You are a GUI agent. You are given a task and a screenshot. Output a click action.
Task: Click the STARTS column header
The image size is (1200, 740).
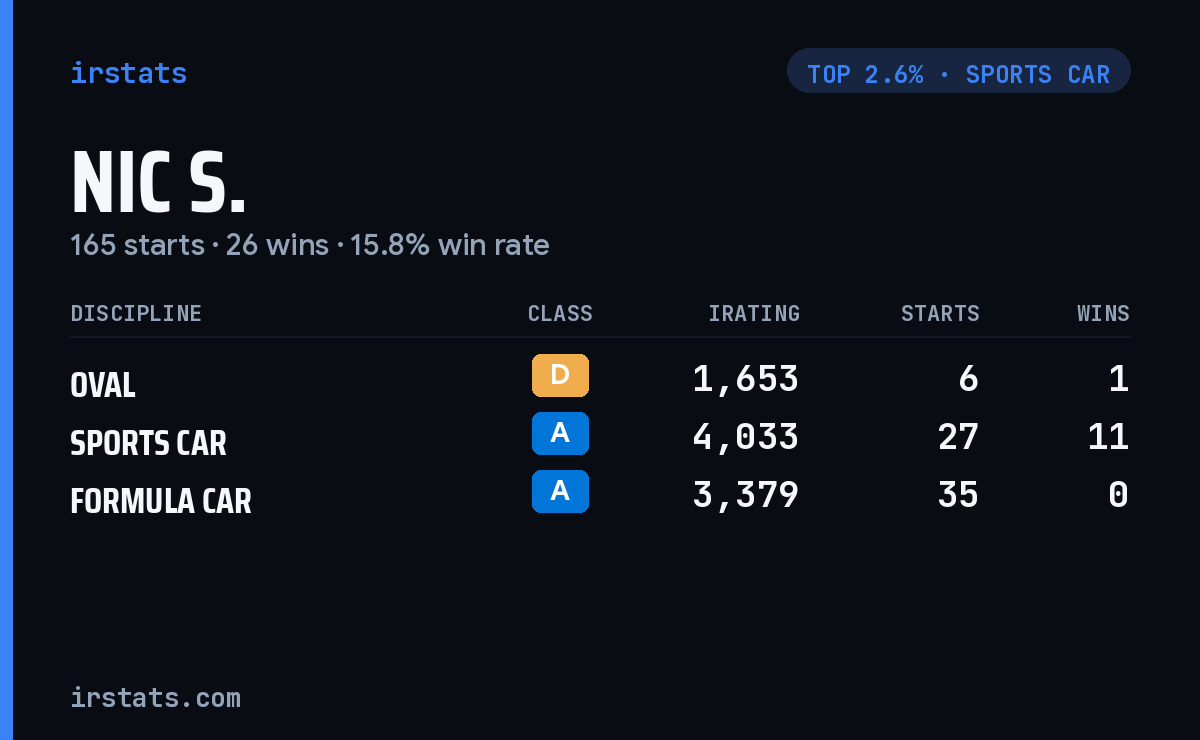click(x=940, y=313)
